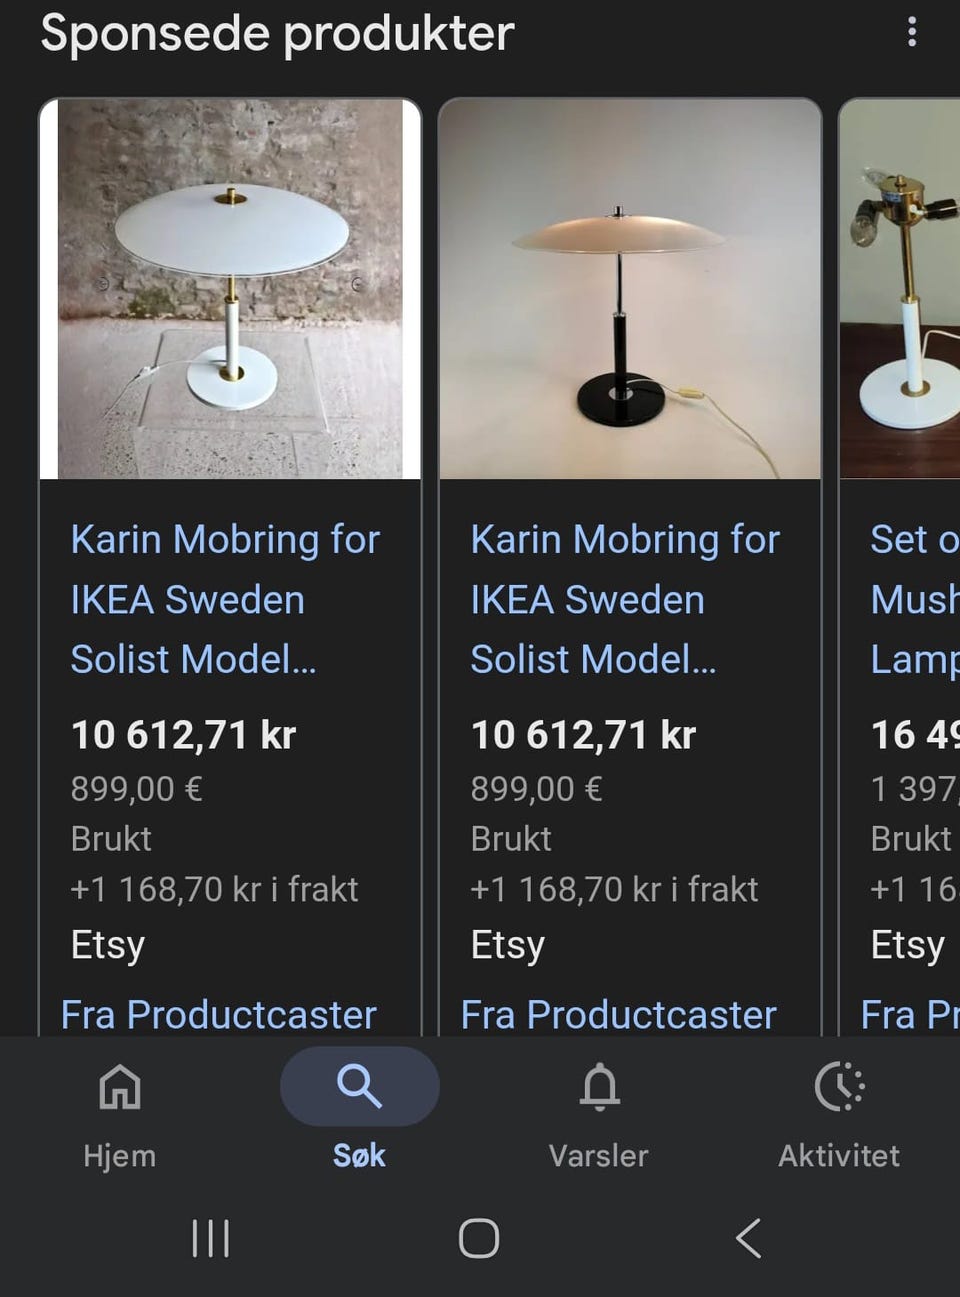Tap Android back arrow button
This screenshot has width=960, height=1297.
(x=748, y=1238)
